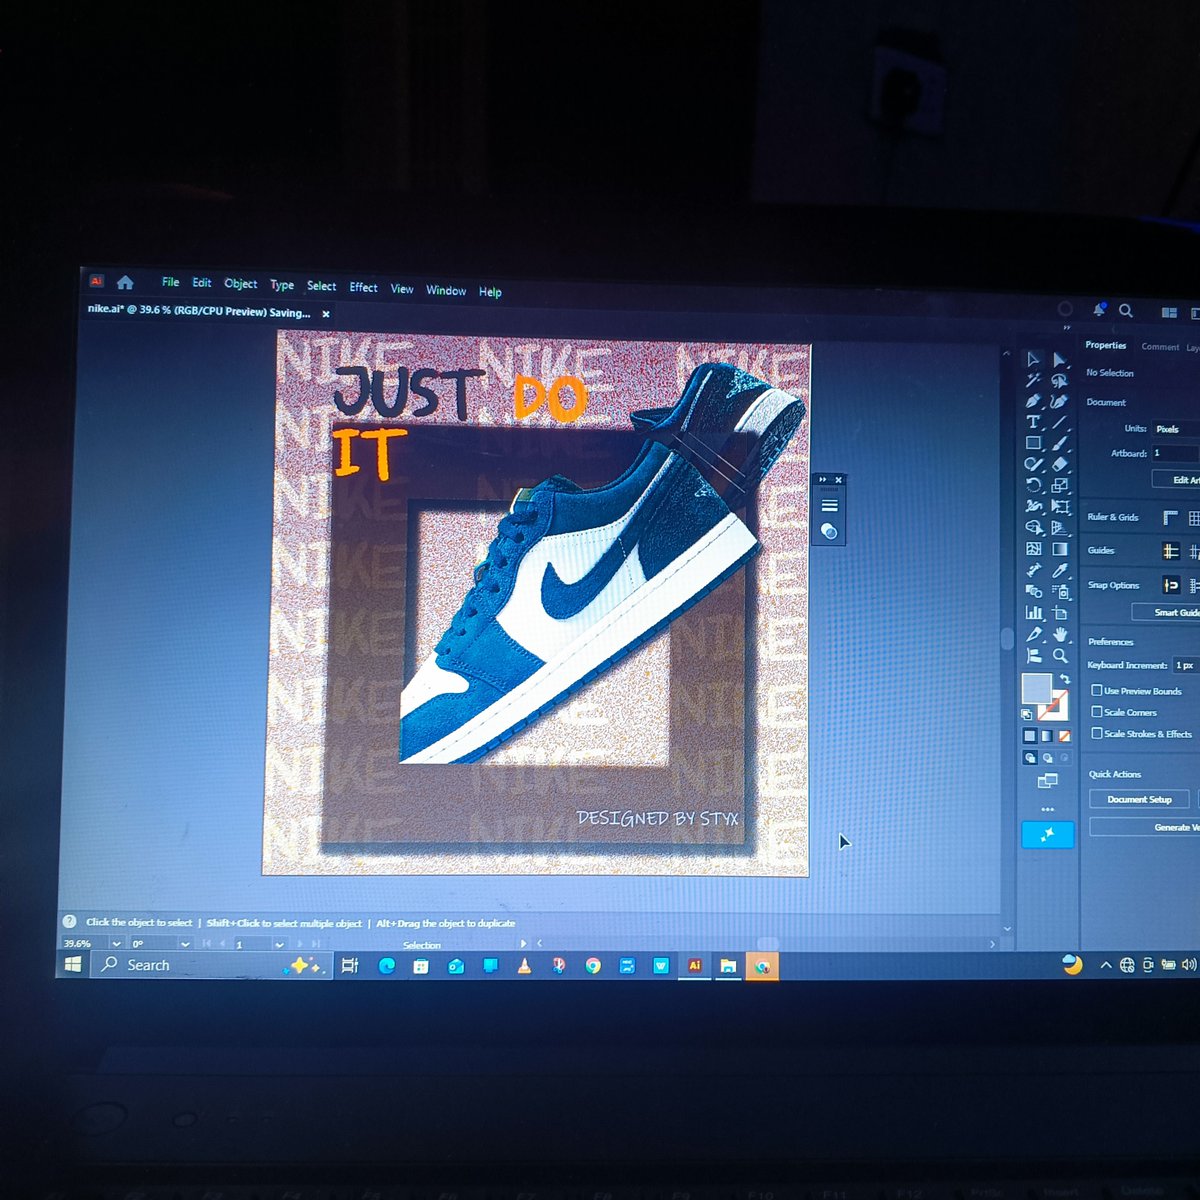Expand the toolbar via top double-arrow
This screenshot has width=1200, height=1200.
pos(1066,328)
